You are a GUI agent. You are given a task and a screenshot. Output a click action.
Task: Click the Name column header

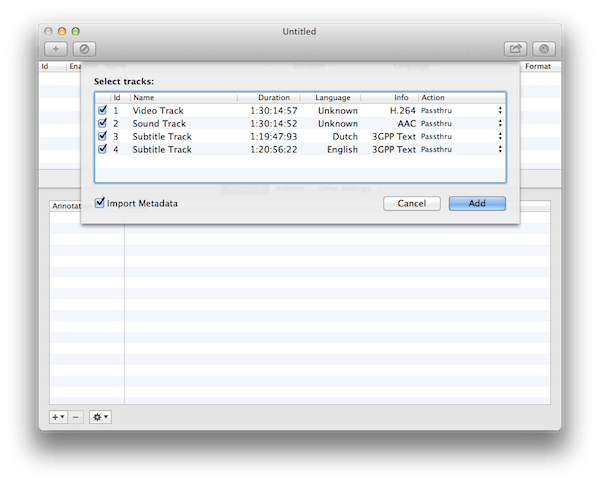(x=184, y=98)
